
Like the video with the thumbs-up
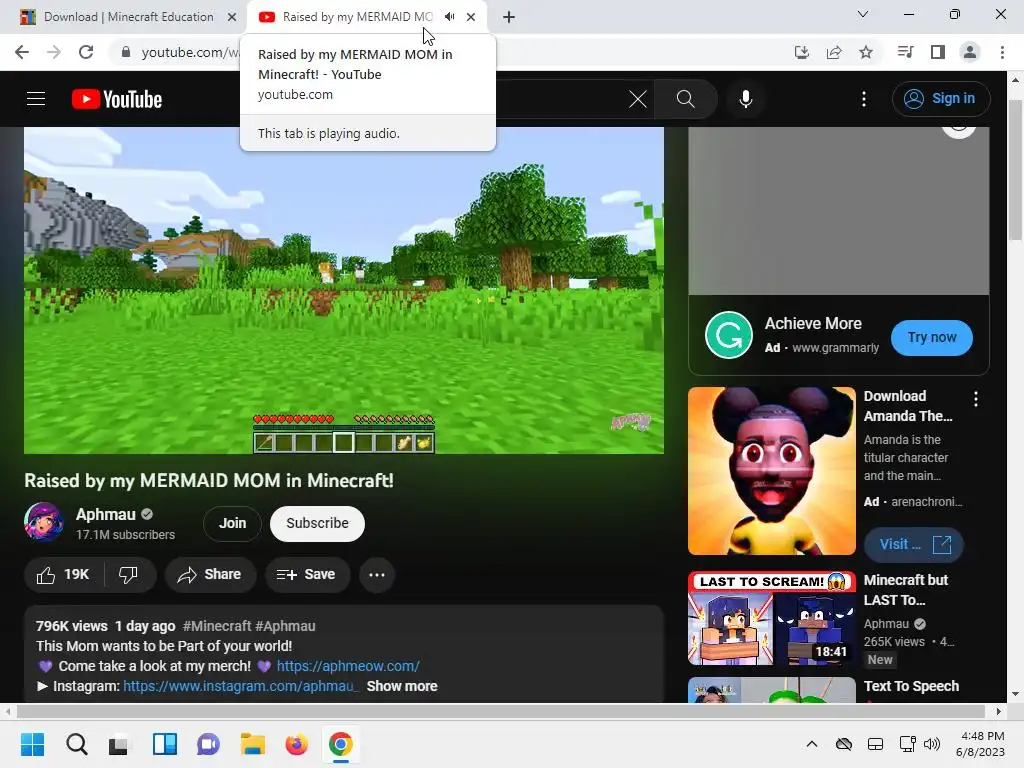pyautogui.click(x=63, y=575)
